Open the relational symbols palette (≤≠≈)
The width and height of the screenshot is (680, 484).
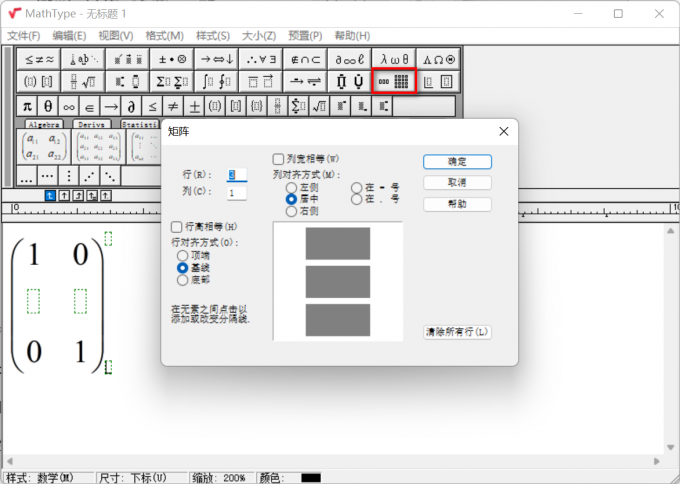pyautogui.click(x=39, y=59)
